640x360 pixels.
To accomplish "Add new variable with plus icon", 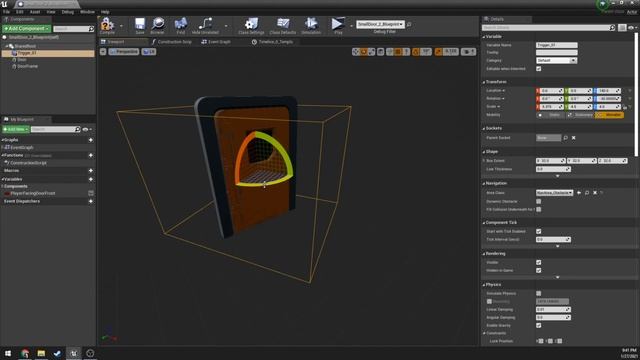I will (91, 179).
